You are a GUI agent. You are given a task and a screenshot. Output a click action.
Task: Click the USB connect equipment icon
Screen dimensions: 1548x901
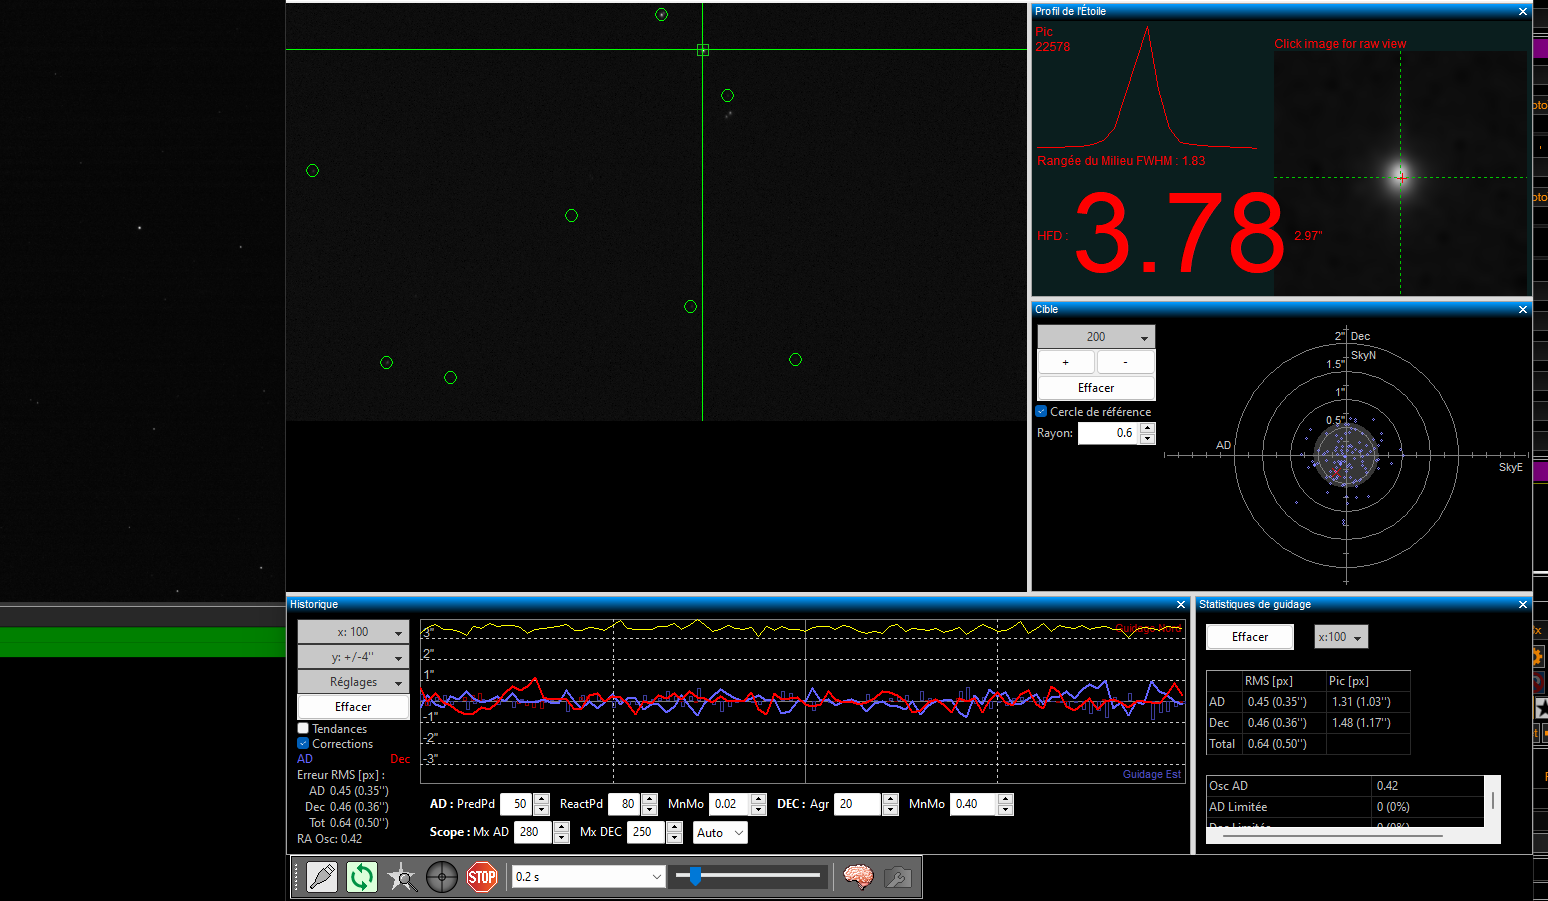point(322,877)
